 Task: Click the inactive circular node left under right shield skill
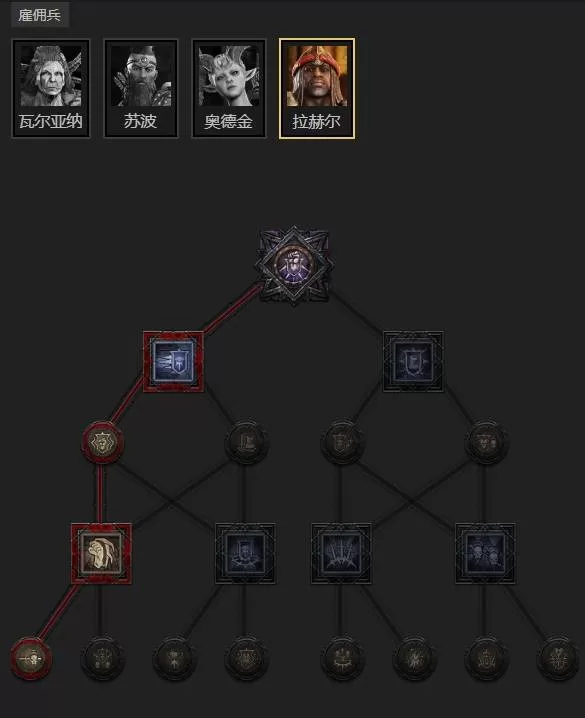[x=341, y=442]
